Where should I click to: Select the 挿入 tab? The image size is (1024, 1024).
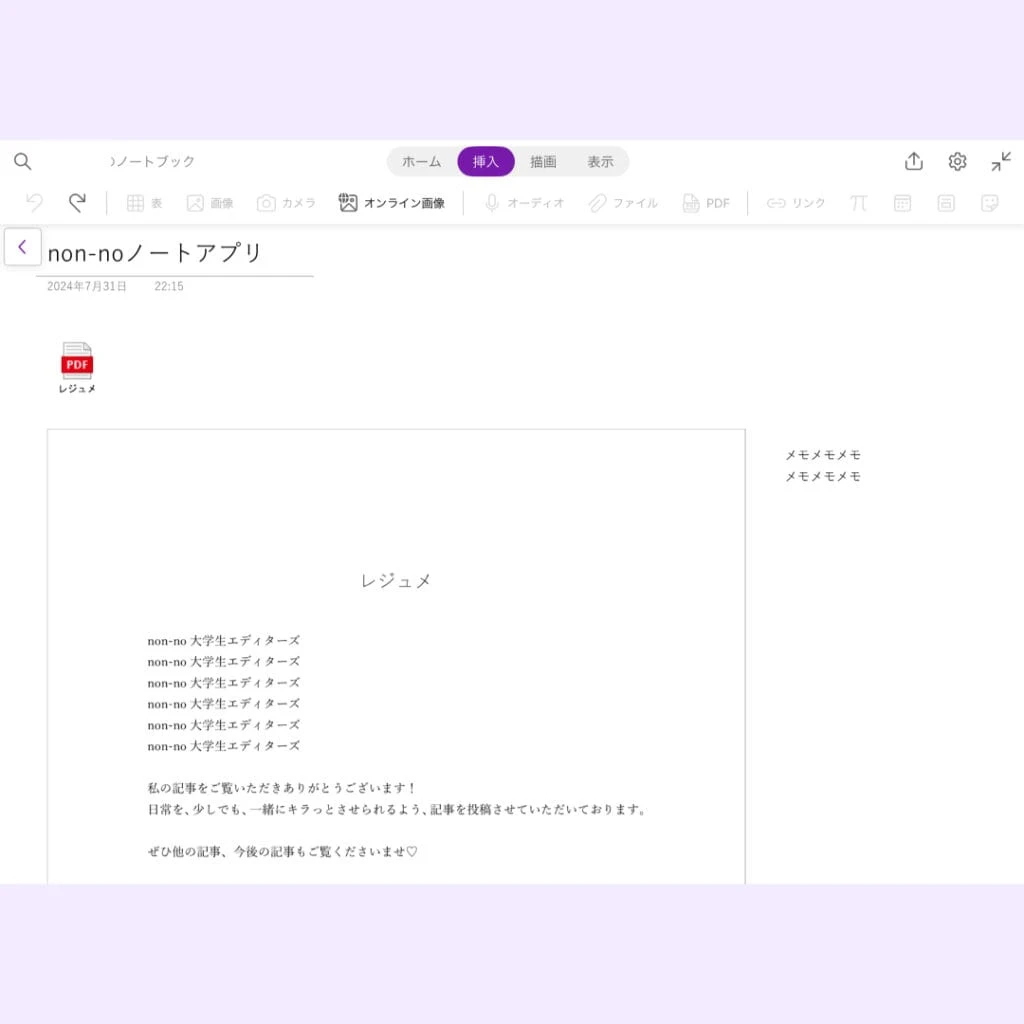pos(486,161)
